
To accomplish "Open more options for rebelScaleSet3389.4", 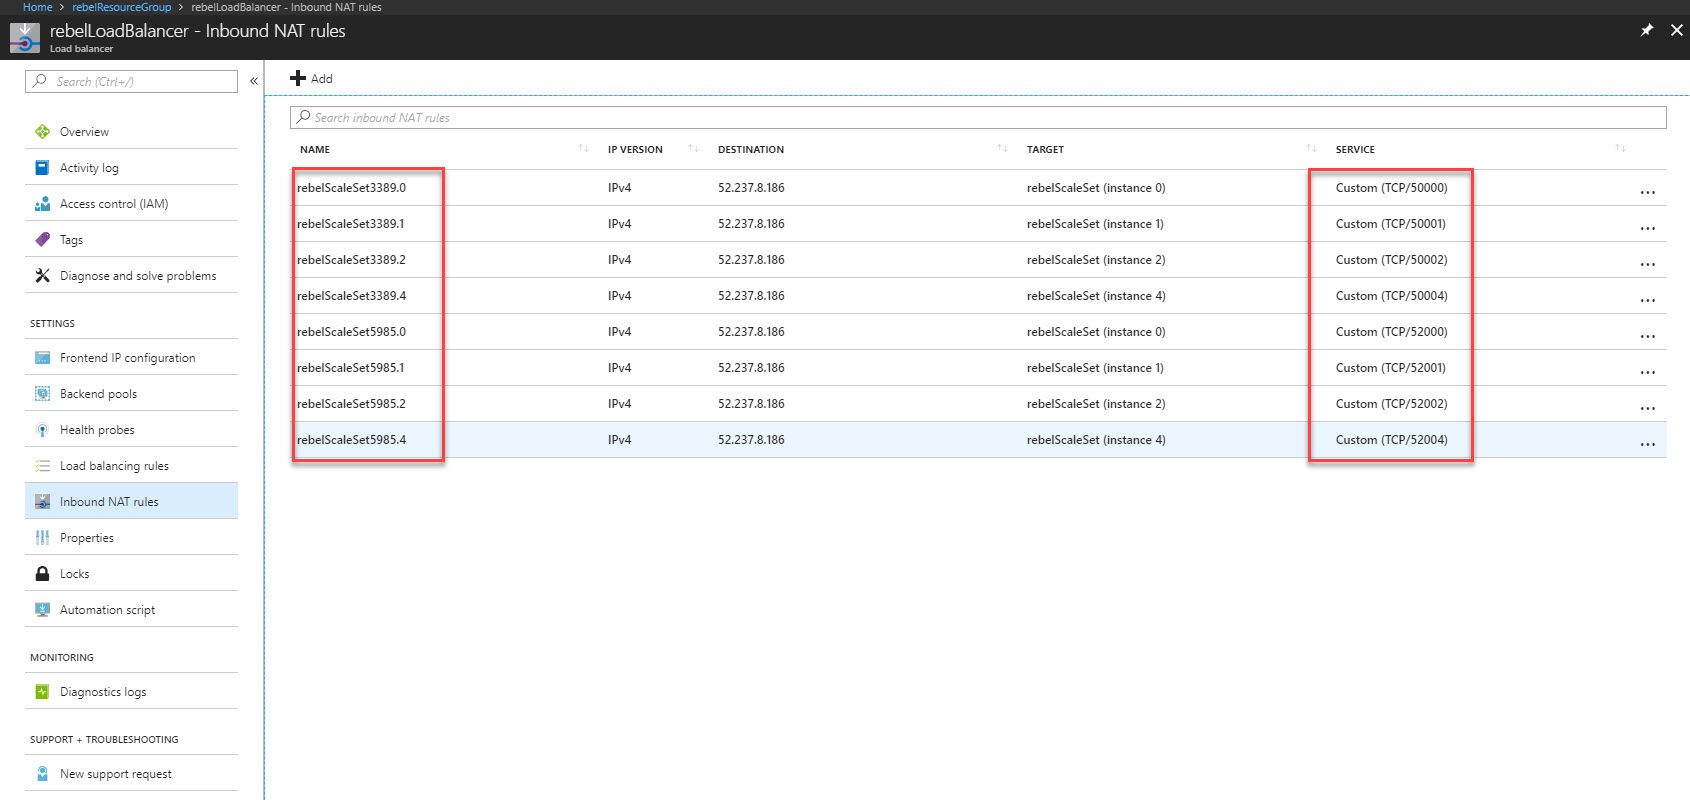I will pyautogui.click(x=1647, y=299).
